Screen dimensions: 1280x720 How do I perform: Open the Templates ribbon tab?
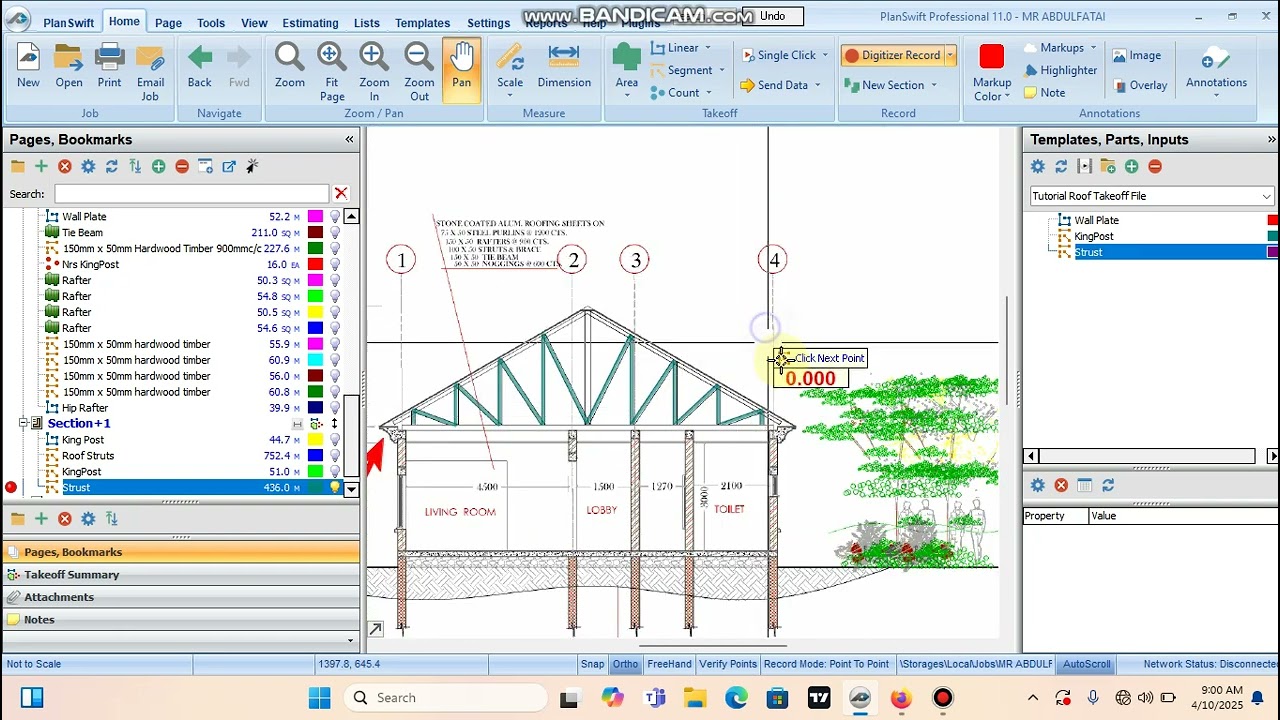[x=422, y=23]
